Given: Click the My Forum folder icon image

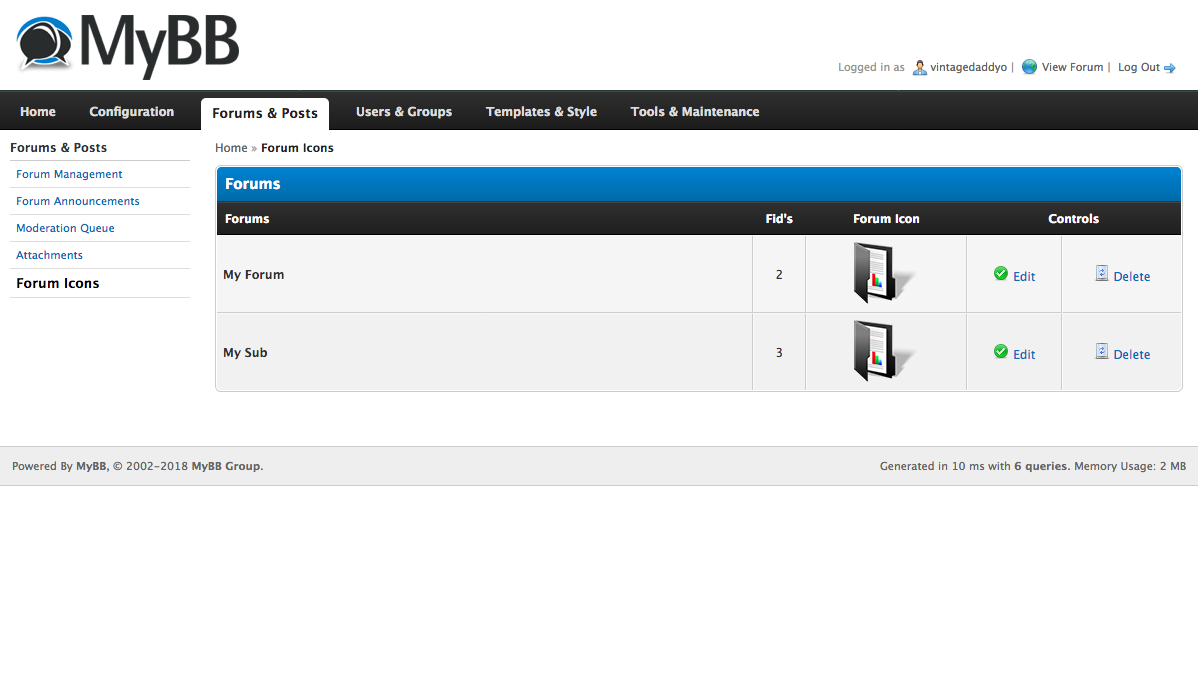Looking at the screenshot, I should click(x=884, y=273).
